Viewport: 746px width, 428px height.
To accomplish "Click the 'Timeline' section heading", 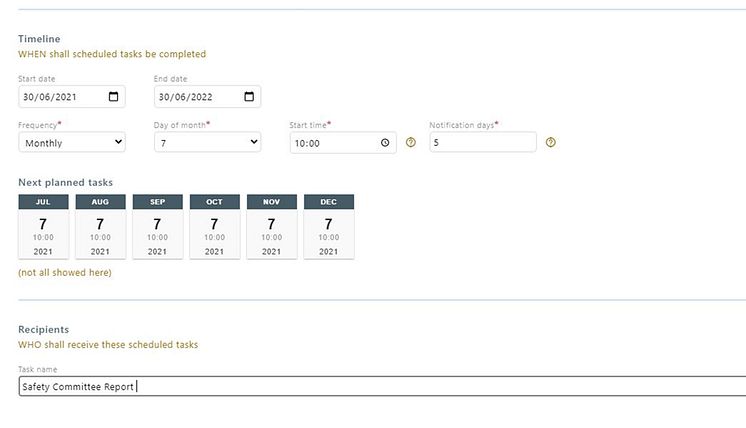I will 39,39.
